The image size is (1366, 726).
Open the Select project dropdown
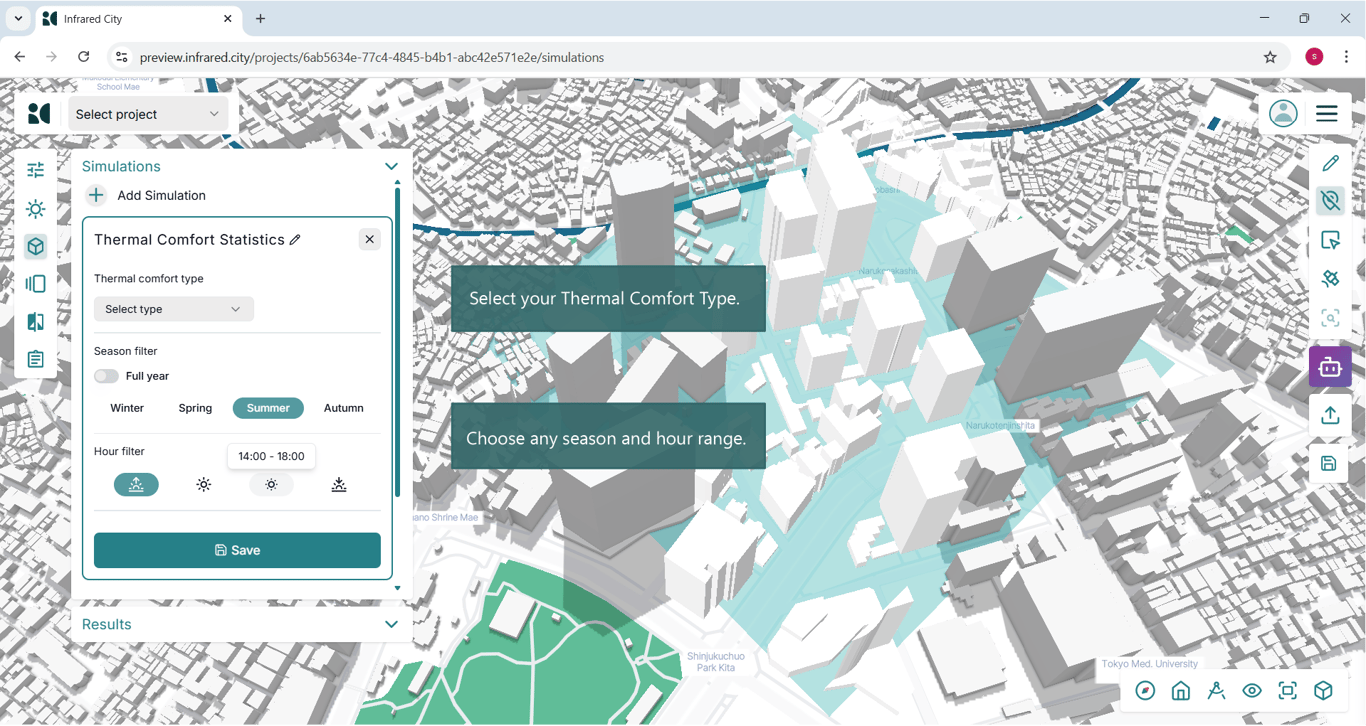point(148,114)
